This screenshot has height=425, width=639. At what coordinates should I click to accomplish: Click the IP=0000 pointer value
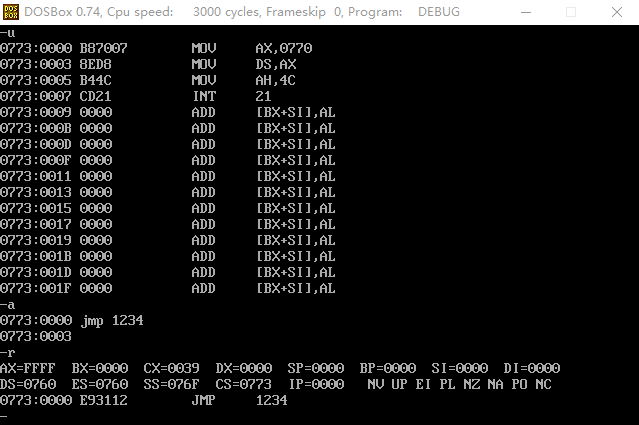(317, 384)
